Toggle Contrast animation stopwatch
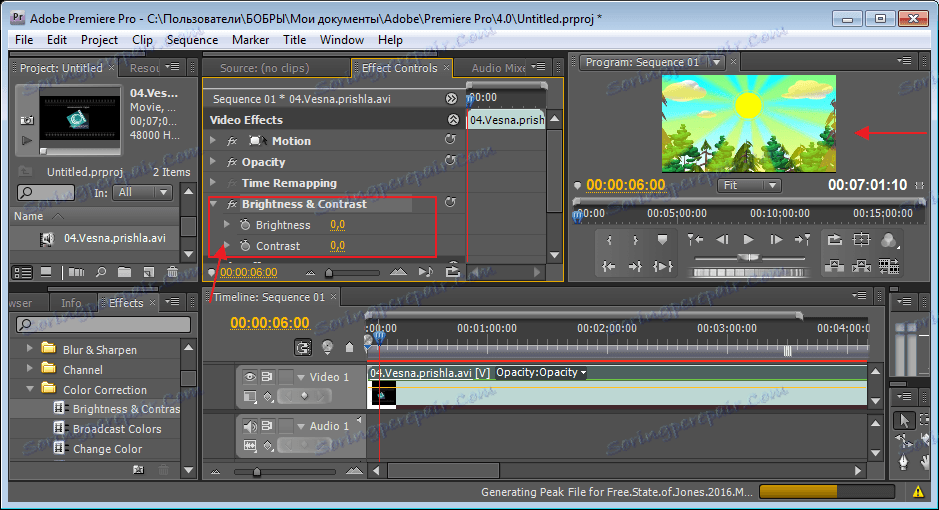Viewport: 939px width, 510px height. (x=245, y=246)
